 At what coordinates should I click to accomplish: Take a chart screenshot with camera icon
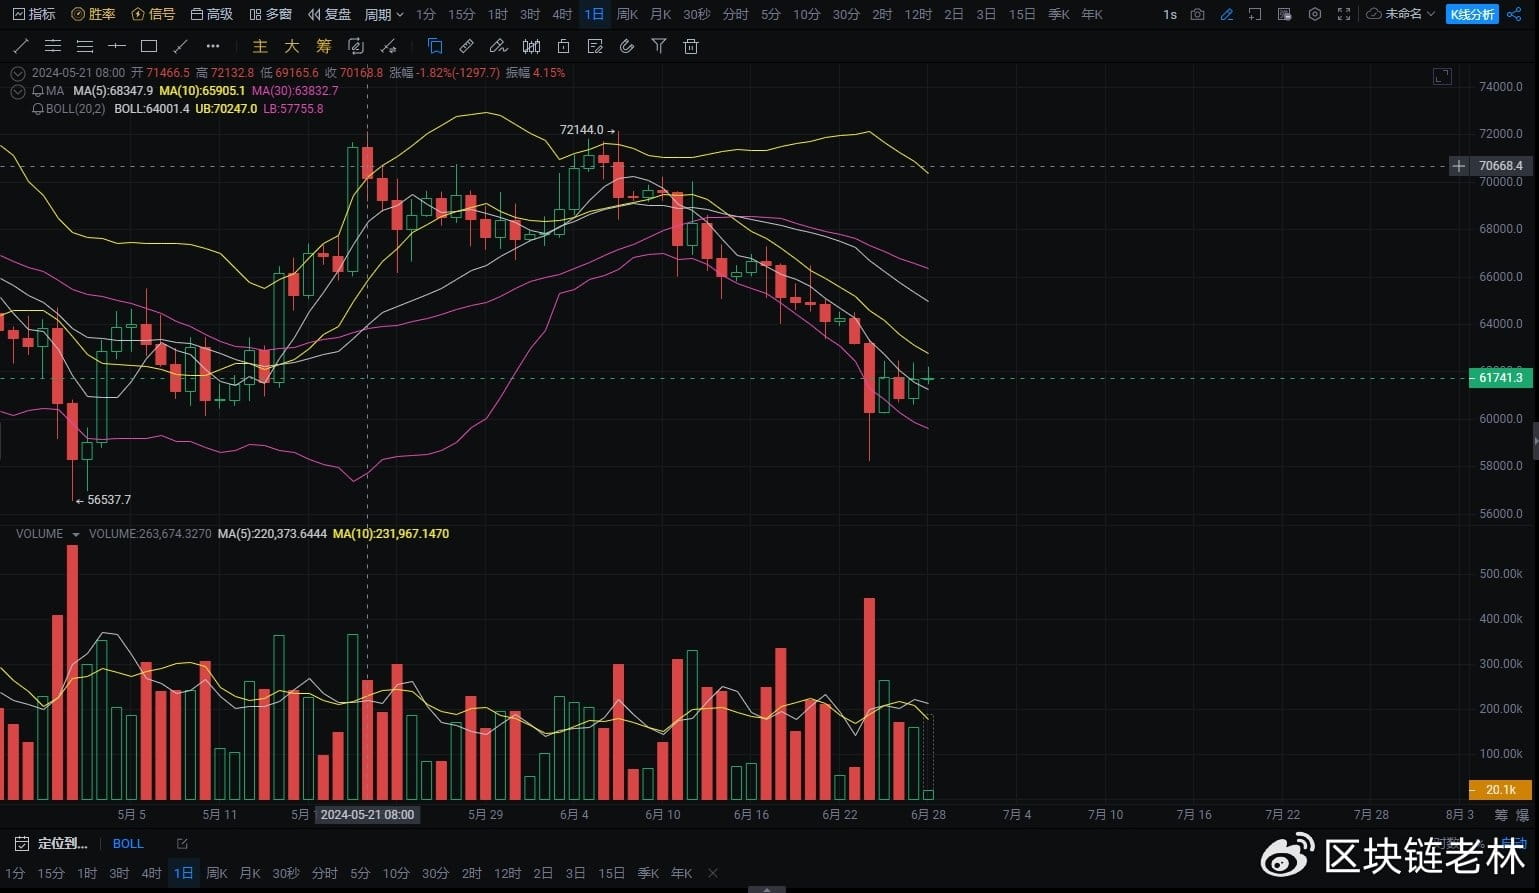(x=1197, y=14)
